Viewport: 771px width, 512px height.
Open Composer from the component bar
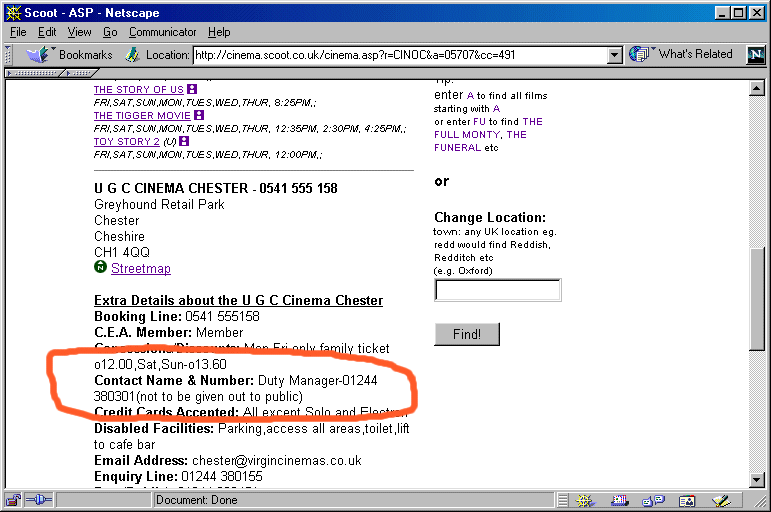[x=720, y=500]
